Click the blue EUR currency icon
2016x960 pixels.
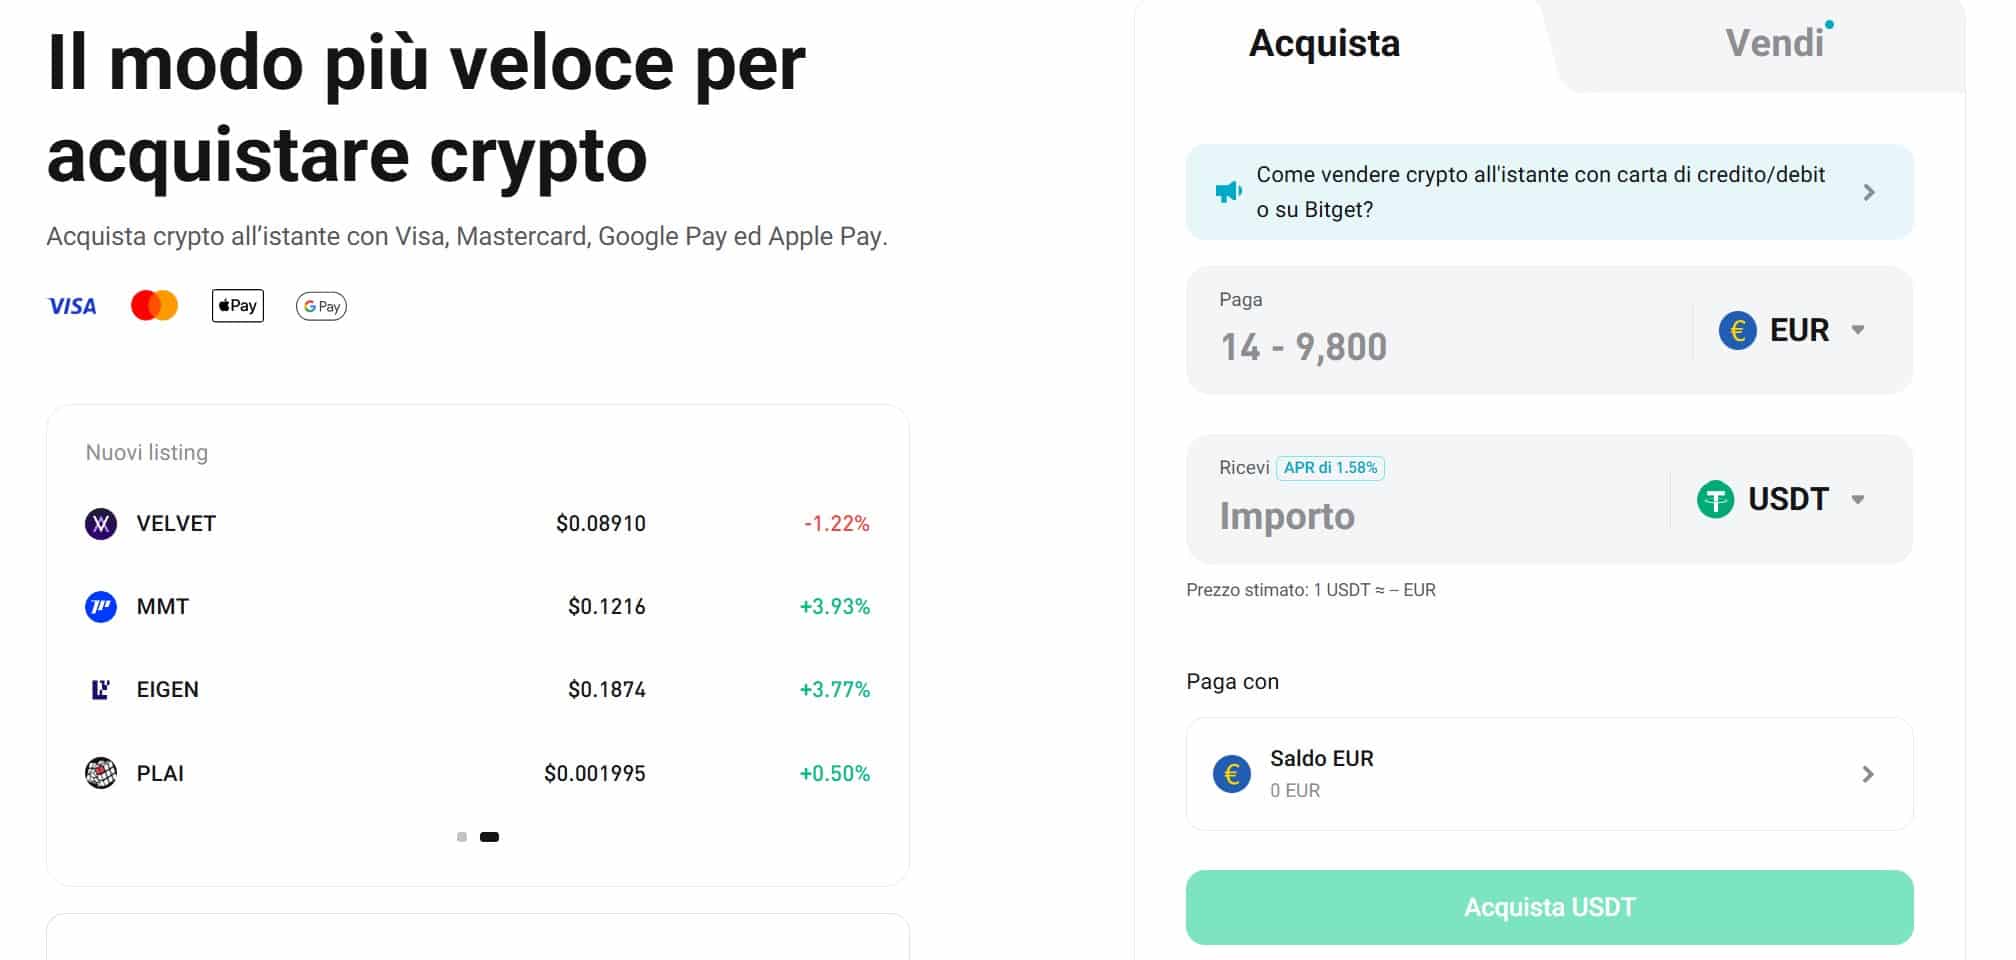(x=1737, y=330)
